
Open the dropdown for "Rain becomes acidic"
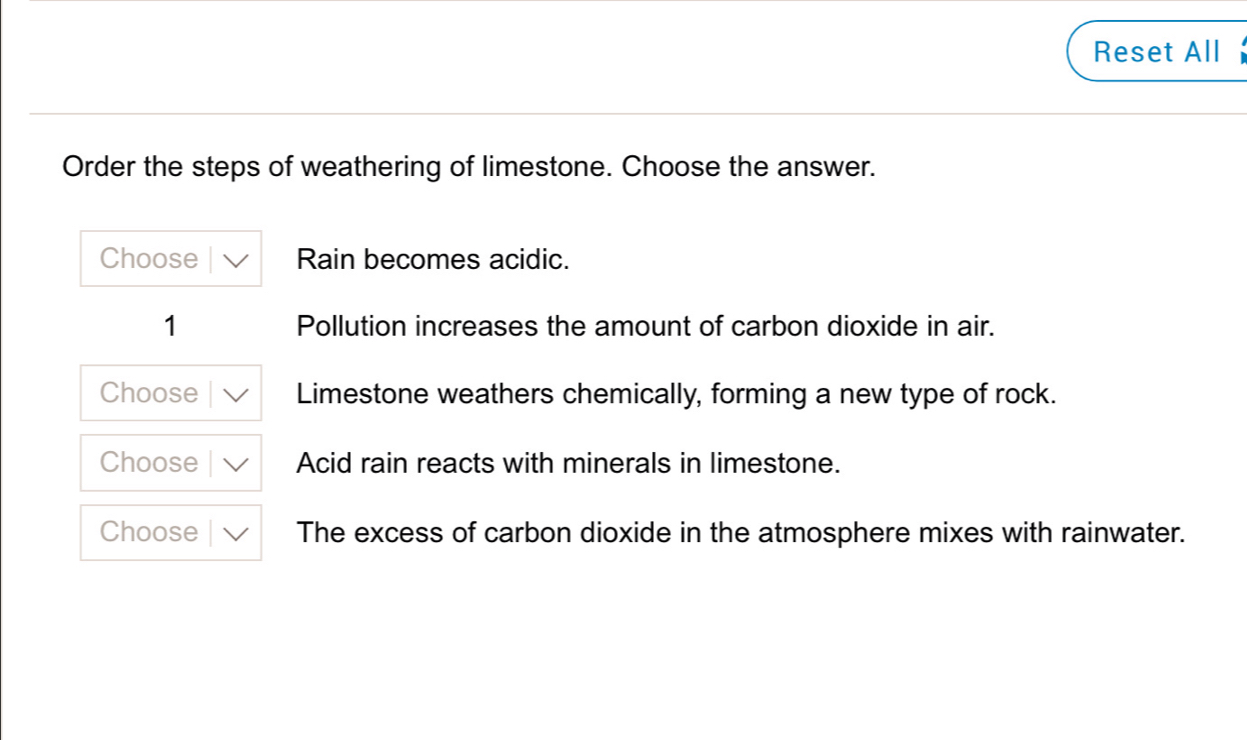tap(171, 259)
